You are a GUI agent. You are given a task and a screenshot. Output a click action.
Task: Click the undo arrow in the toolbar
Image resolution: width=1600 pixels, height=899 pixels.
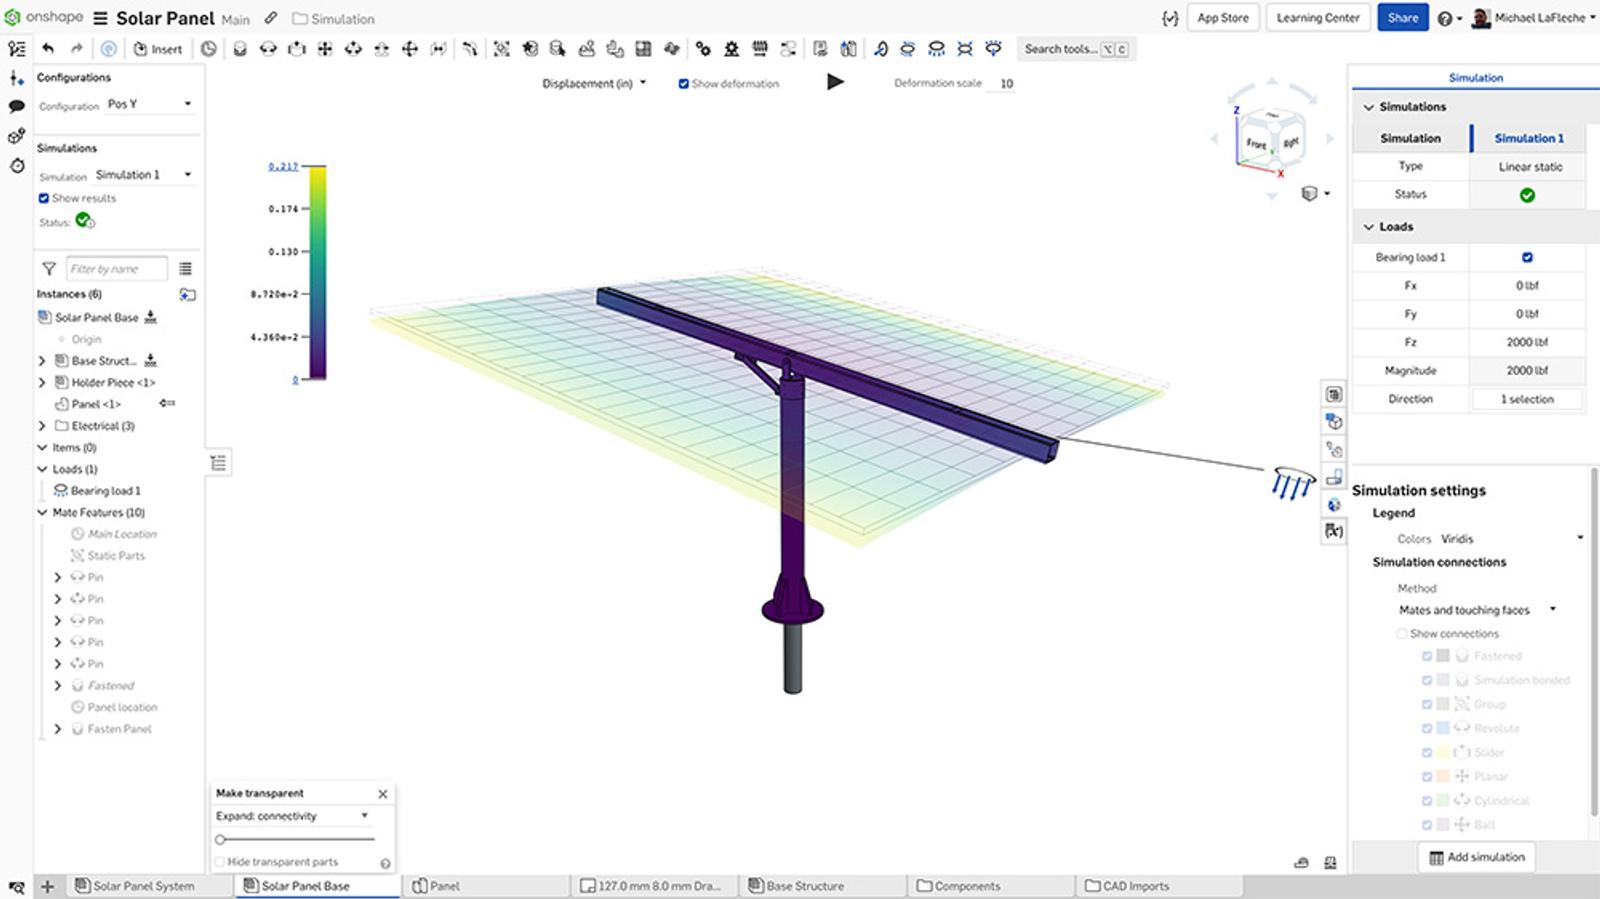pyautogui.click(x=48, y=48)
